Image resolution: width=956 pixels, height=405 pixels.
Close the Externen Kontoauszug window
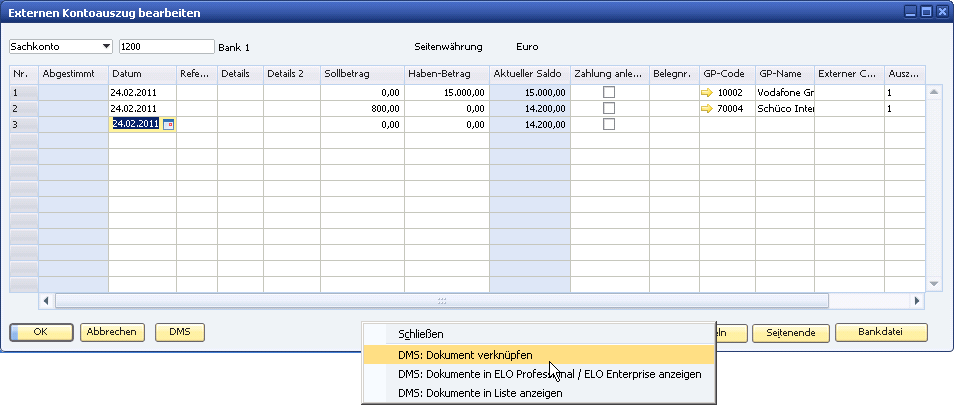943,12
